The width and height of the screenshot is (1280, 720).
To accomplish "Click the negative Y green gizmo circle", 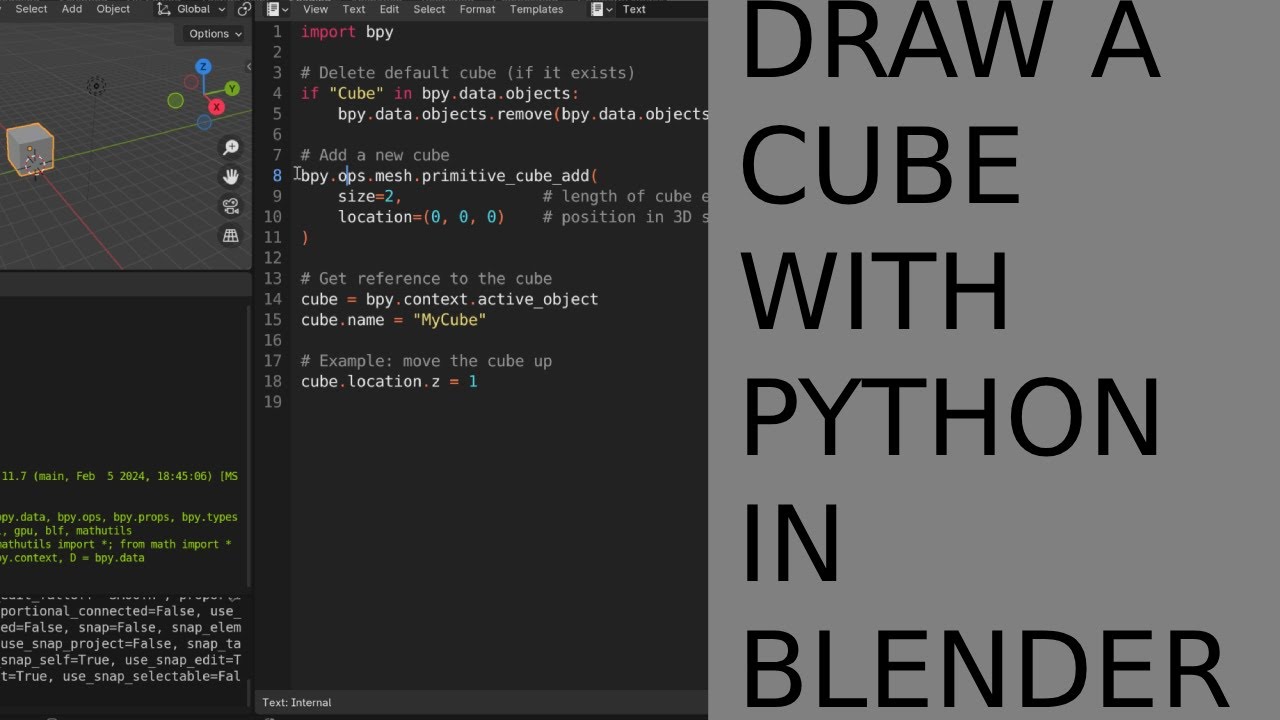I will tap(175, 100).
